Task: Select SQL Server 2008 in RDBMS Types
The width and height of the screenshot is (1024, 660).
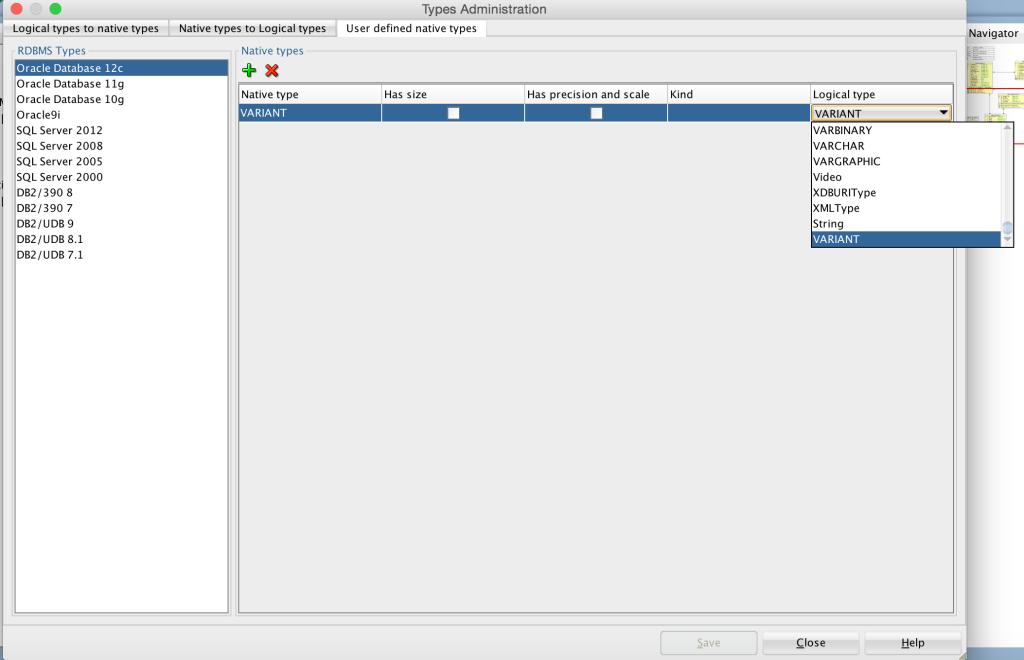Action: 121,146
